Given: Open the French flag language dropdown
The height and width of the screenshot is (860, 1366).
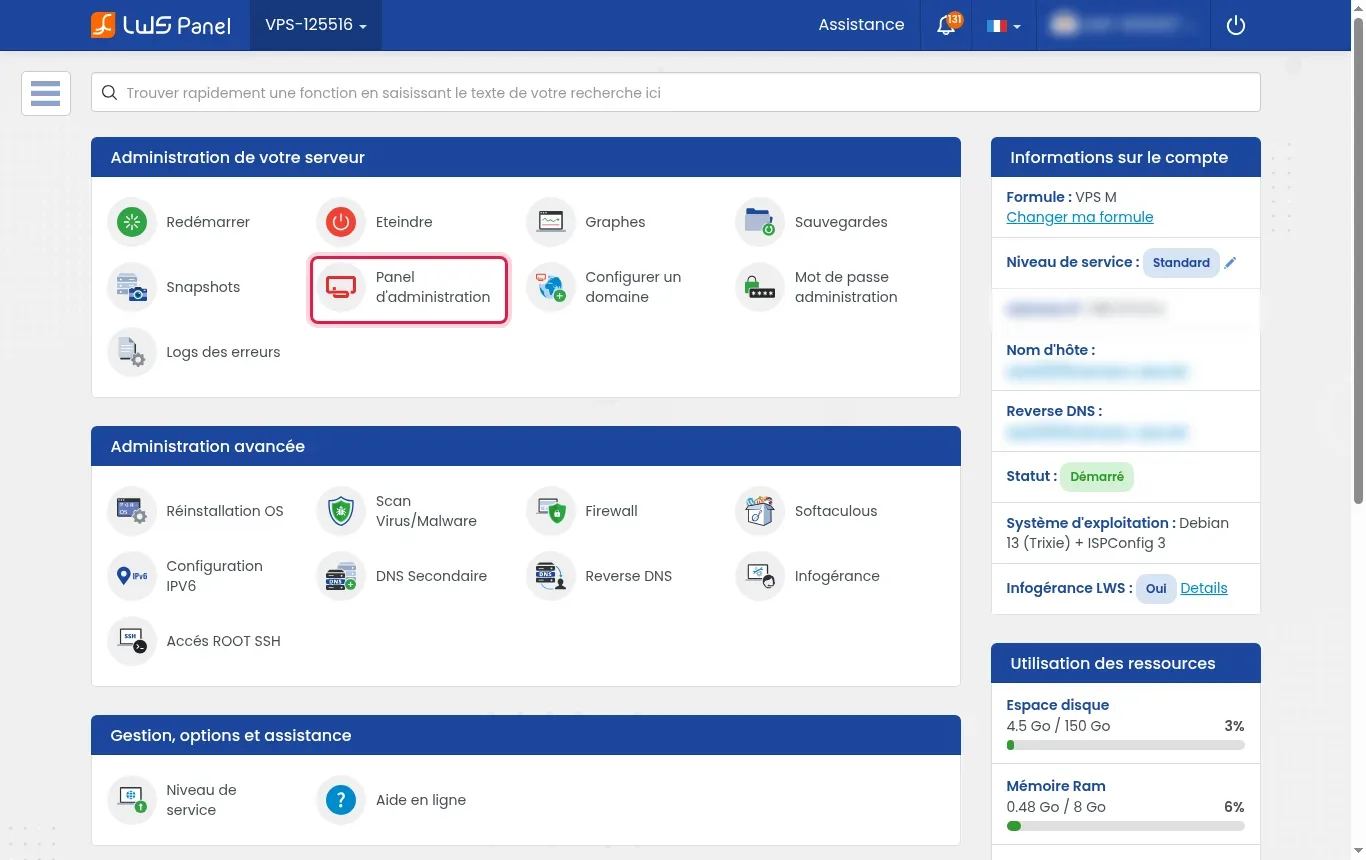Looking at the screenshot, I should [x=1003, y=25].
